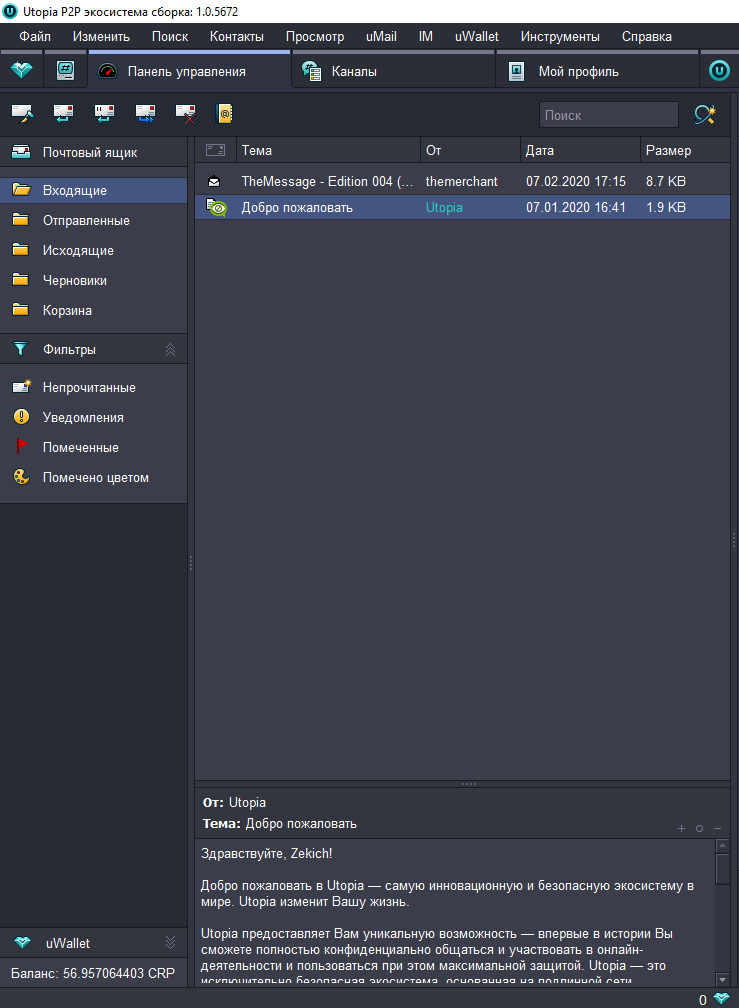Click the Flagged red flag icon

(22, 446)
